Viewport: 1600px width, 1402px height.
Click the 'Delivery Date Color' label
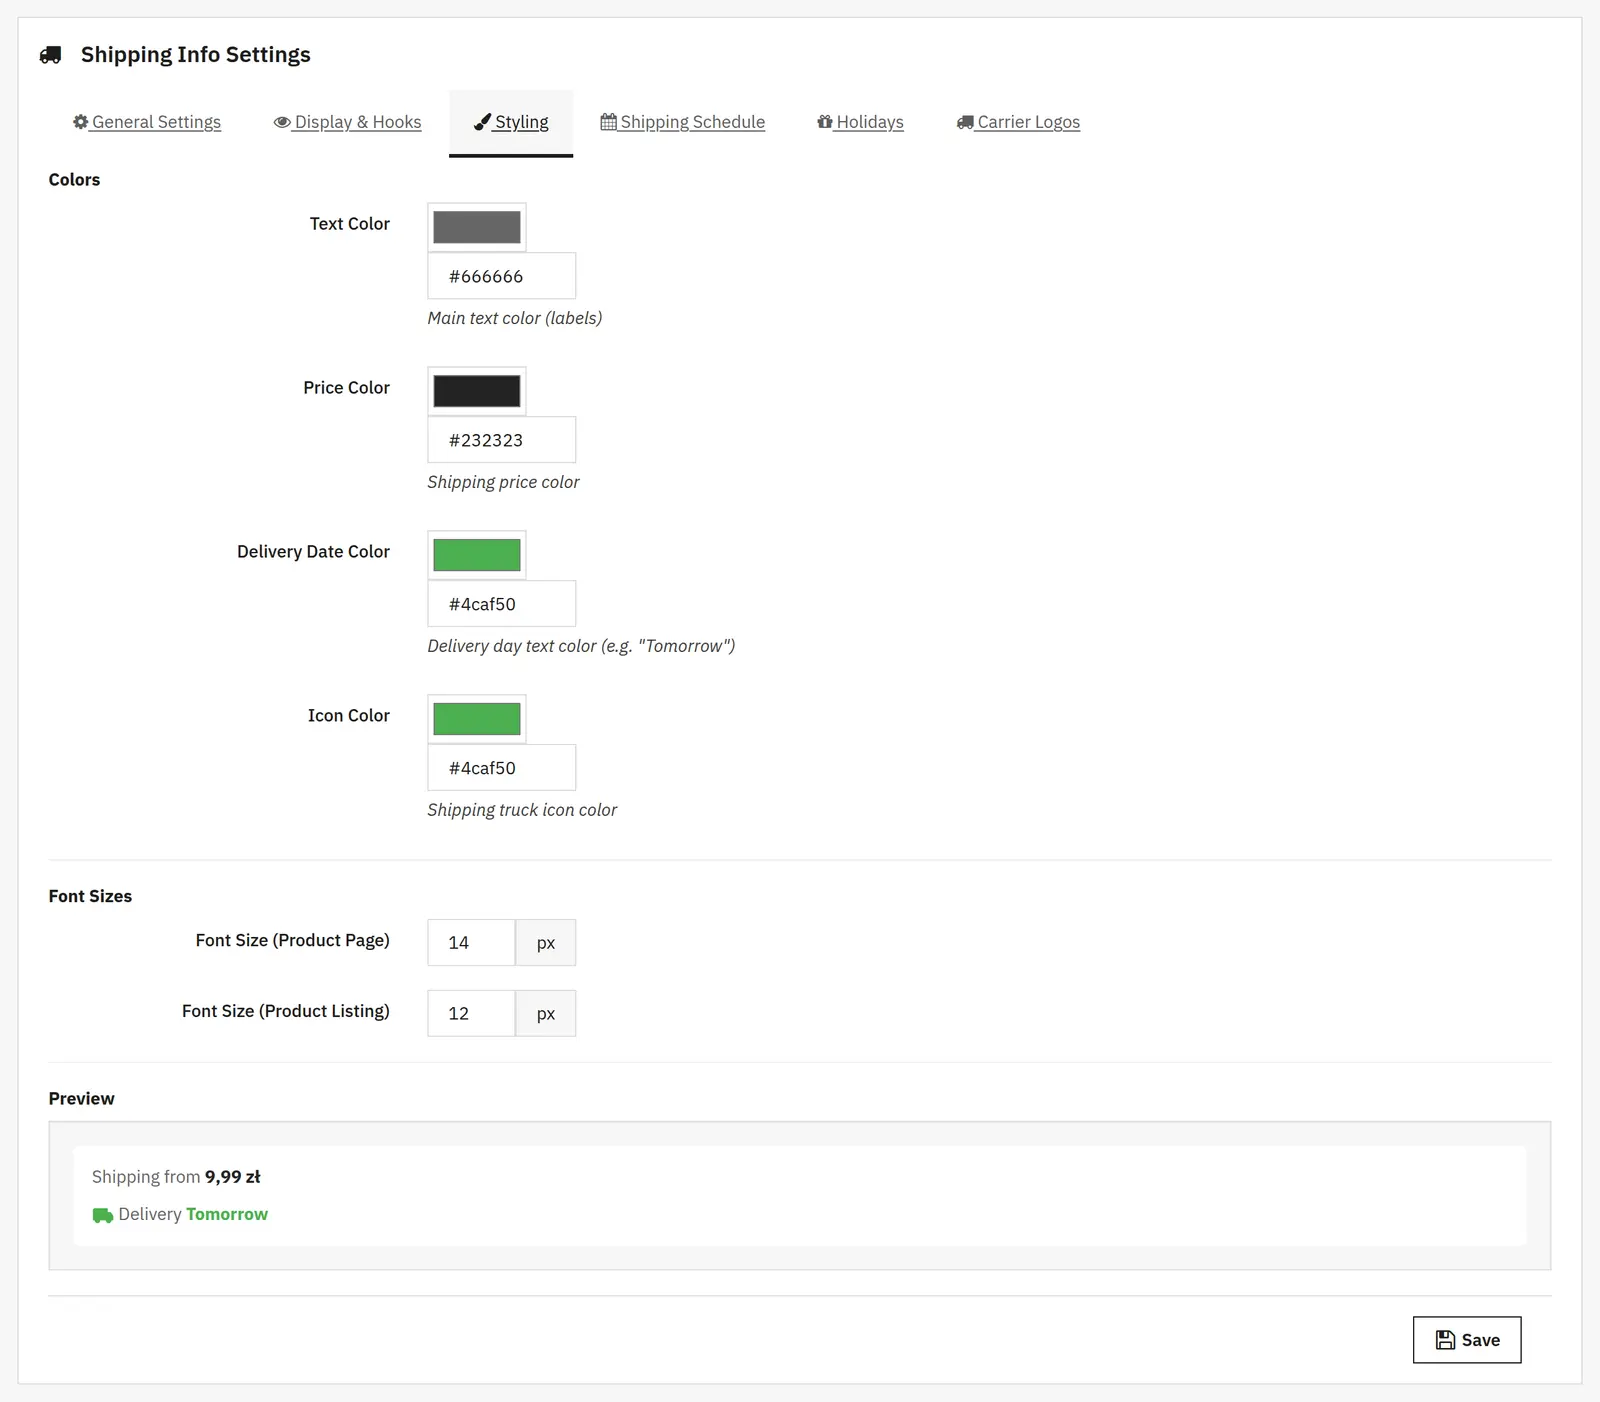click(313, 552)
